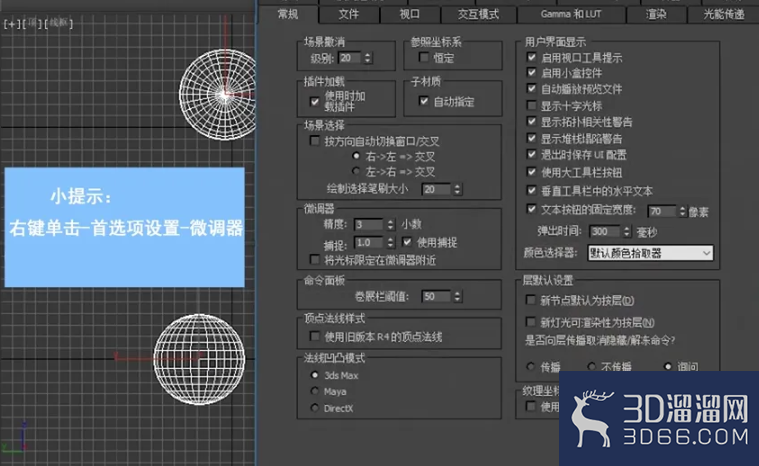759x466 pixels.
Task: Toggle 自动播放预览文件 checkbox
Action: (x=531, y=89)
